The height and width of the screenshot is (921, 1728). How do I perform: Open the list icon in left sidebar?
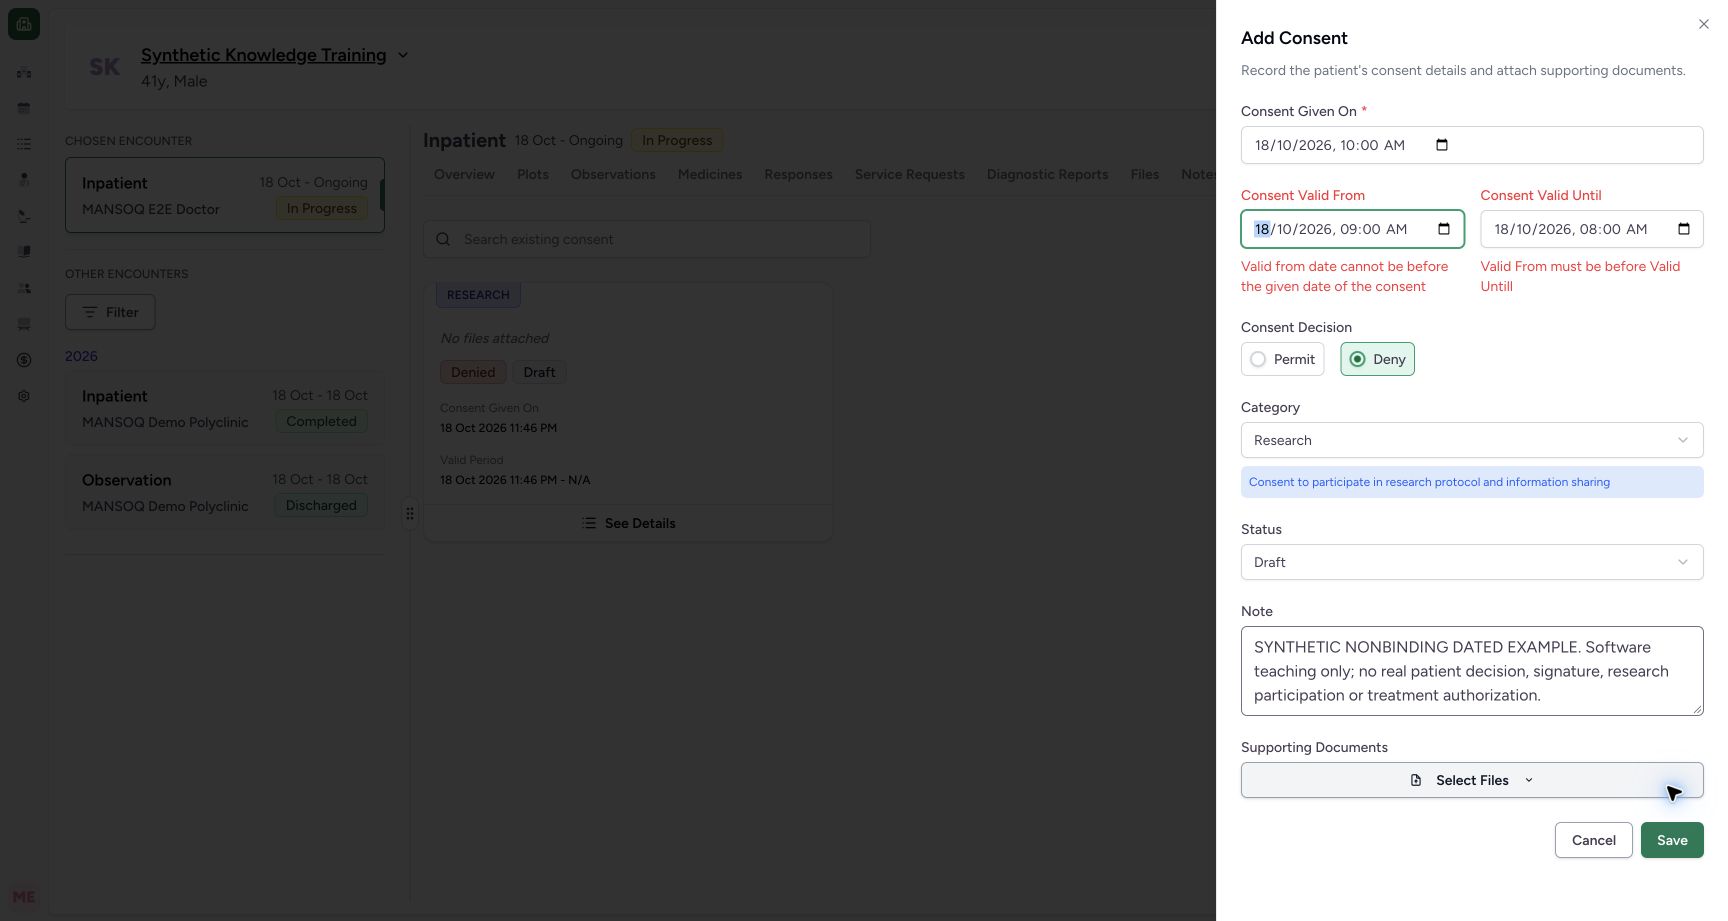(24, 144)
